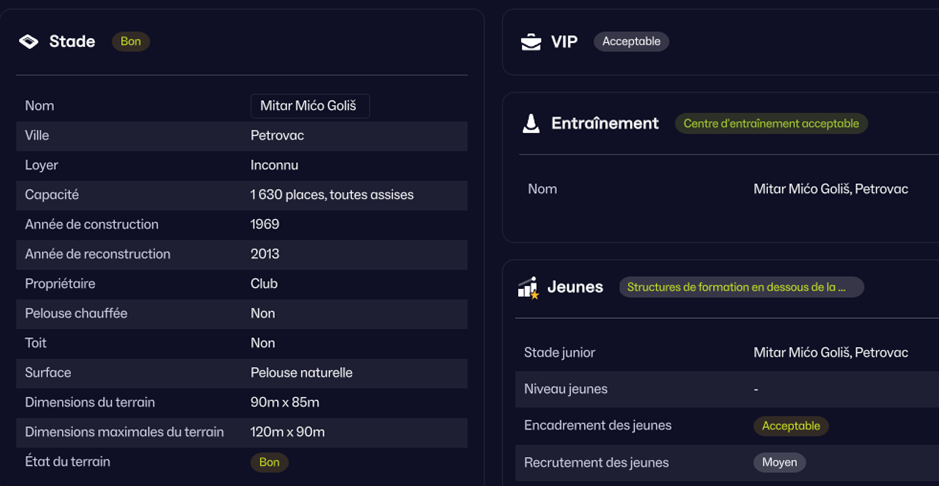The image size is (939, 486).
Task: Click the 'Moyen' youth recruitment badge
Action: [779, 462]
